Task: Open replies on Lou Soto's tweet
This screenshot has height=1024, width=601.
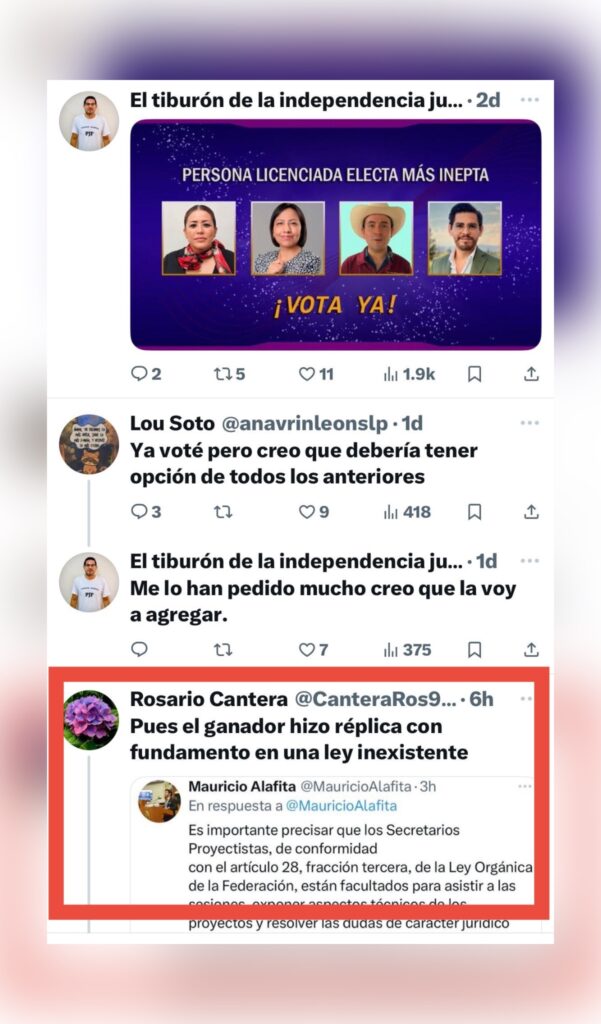Action: tap(146, 512)
